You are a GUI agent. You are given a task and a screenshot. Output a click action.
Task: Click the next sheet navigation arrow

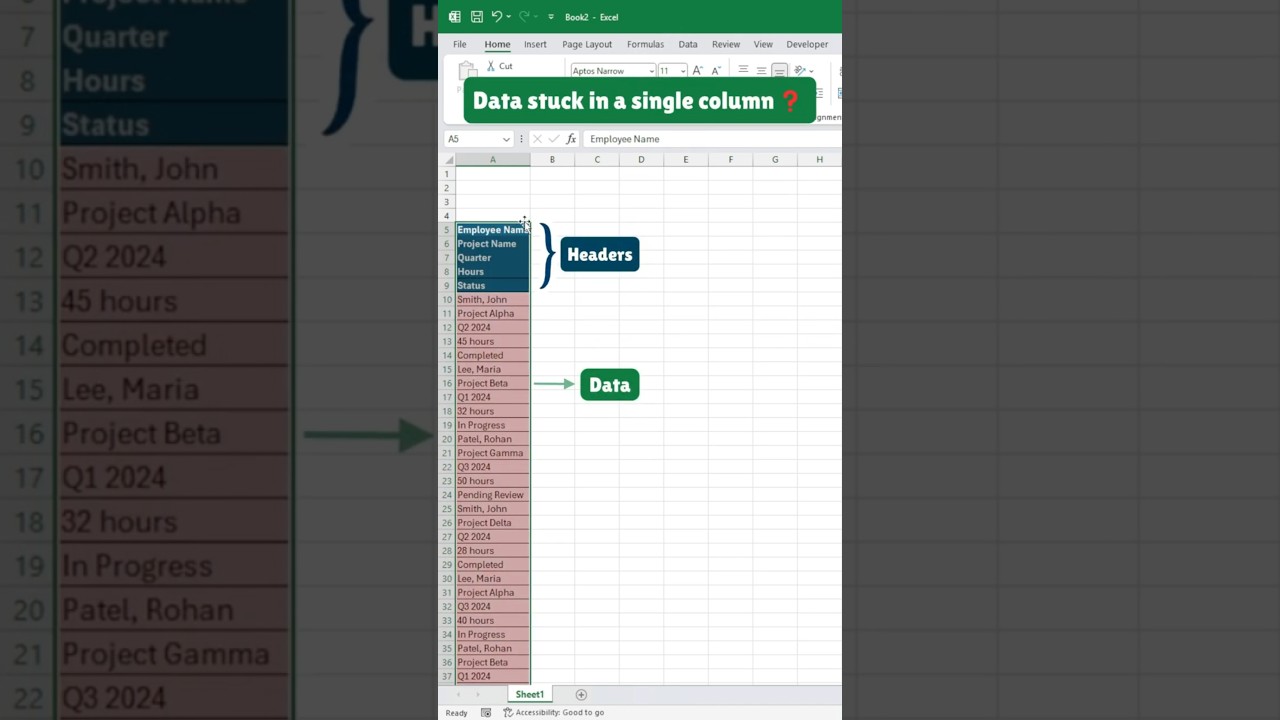click(x=478, y=695)
